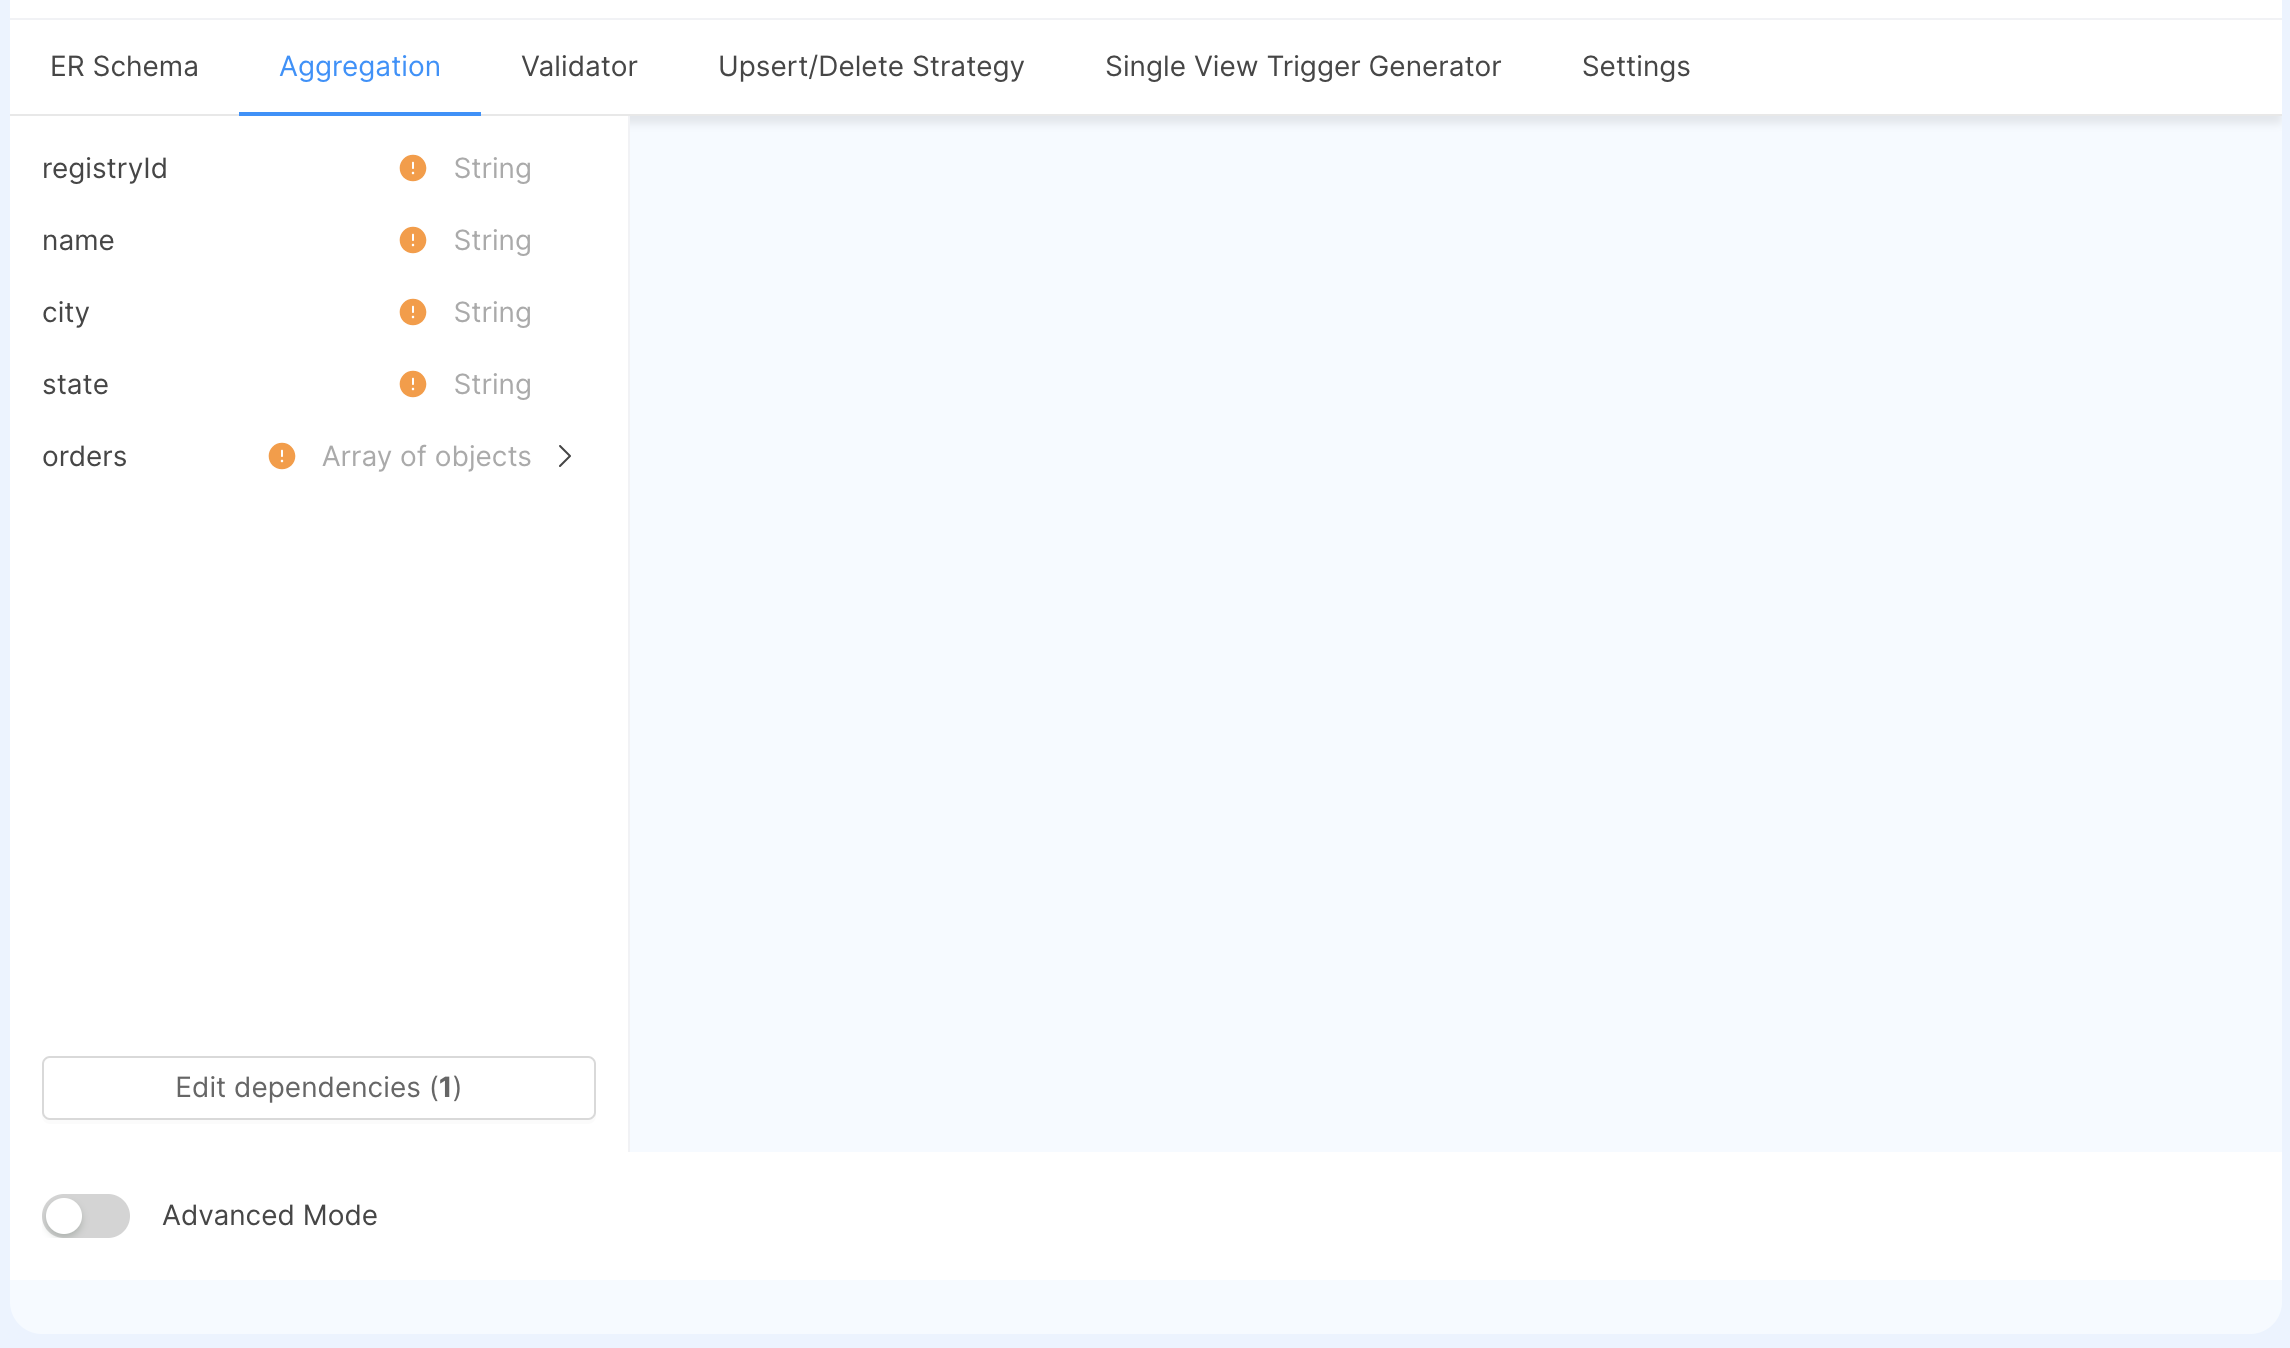Click the warning icon next to registryId
The height and width of the screenshot is (1348, 2290).
[x=412, y=168]
